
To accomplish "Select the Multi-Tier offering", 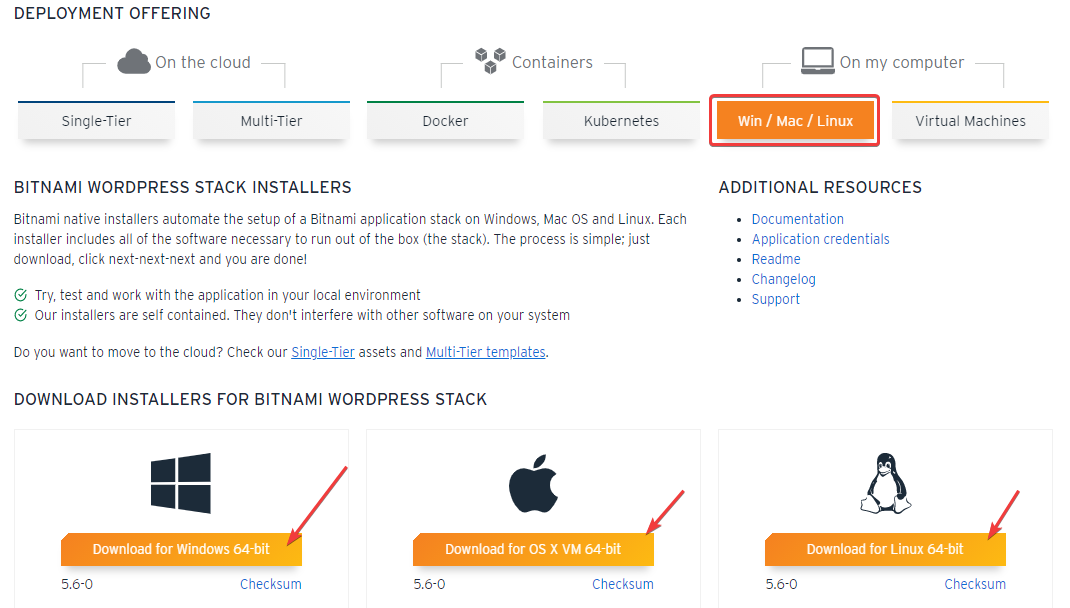I will [x=270, y=120].
